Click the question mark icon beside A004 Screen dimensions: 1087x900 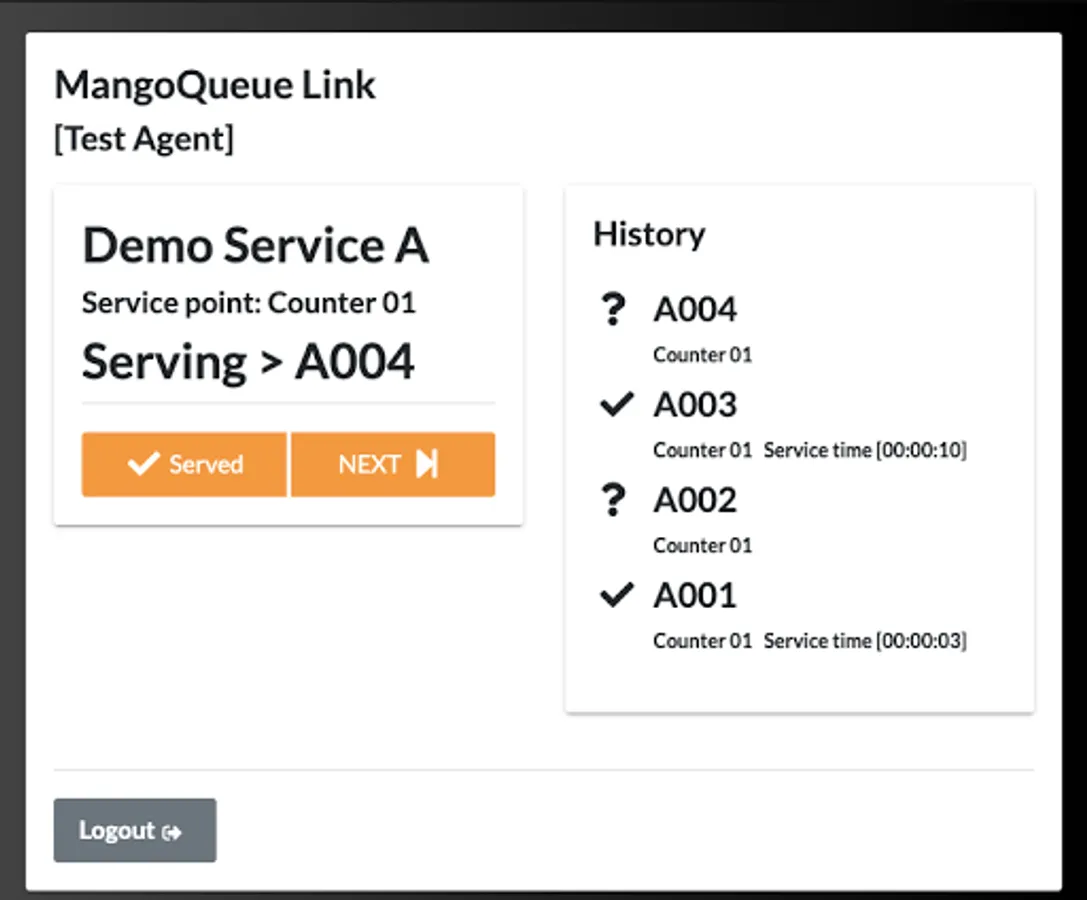coord(615,310)
